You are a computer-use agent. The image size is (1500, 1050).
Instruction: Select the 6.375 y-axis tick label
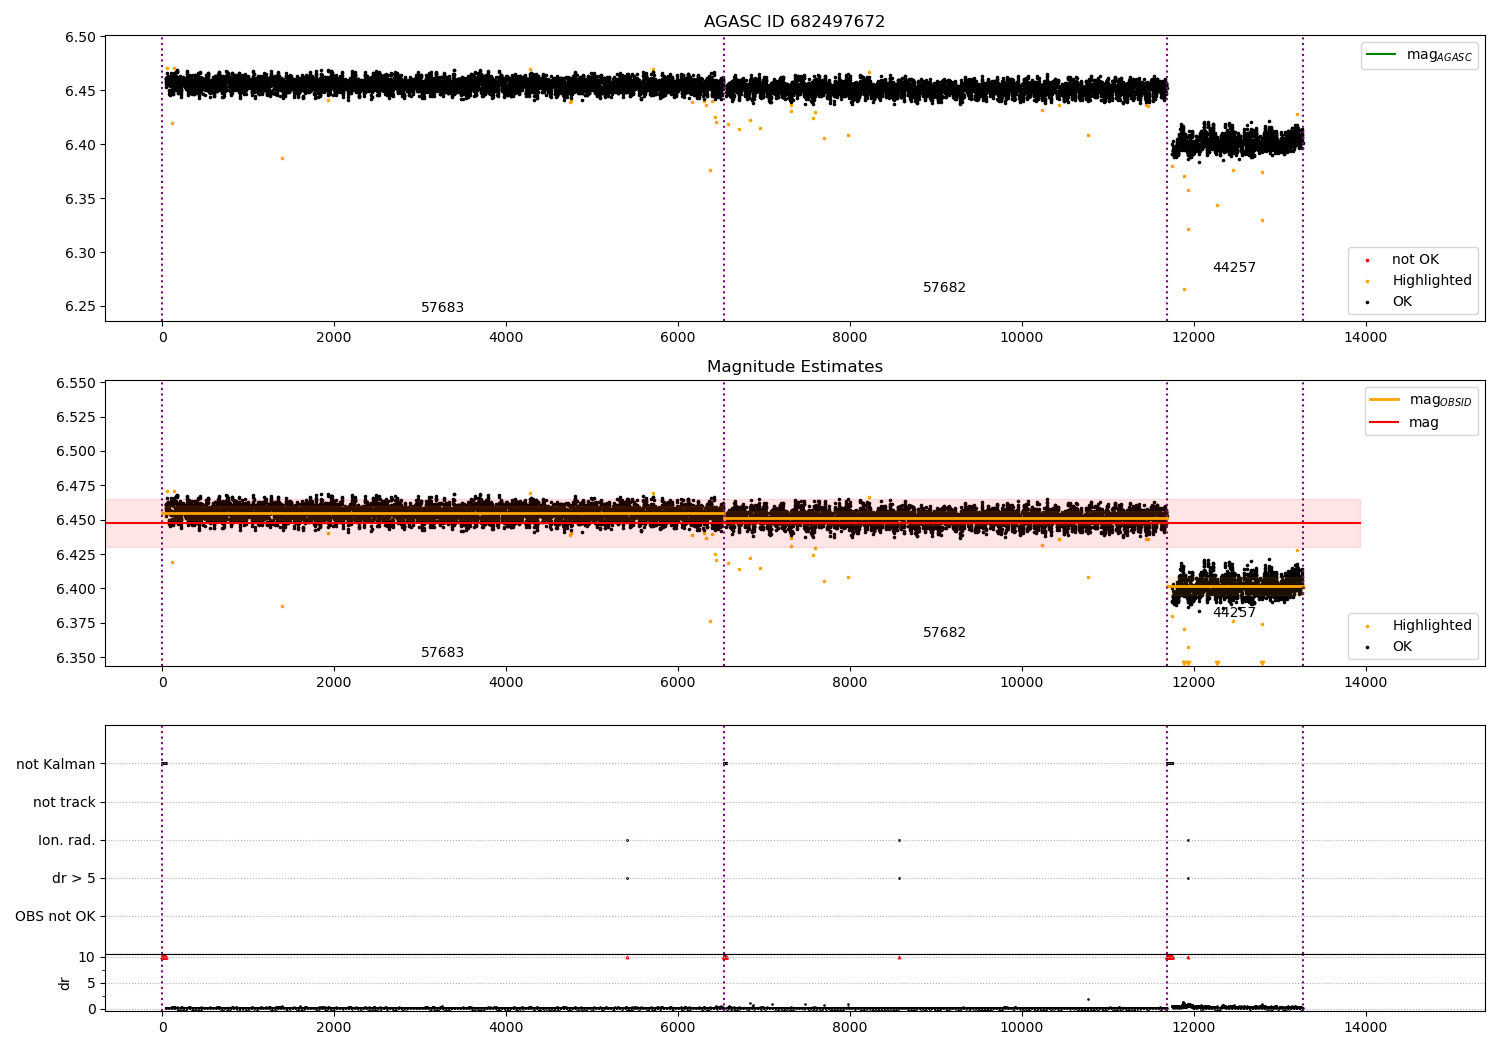(x=76, y=624)
